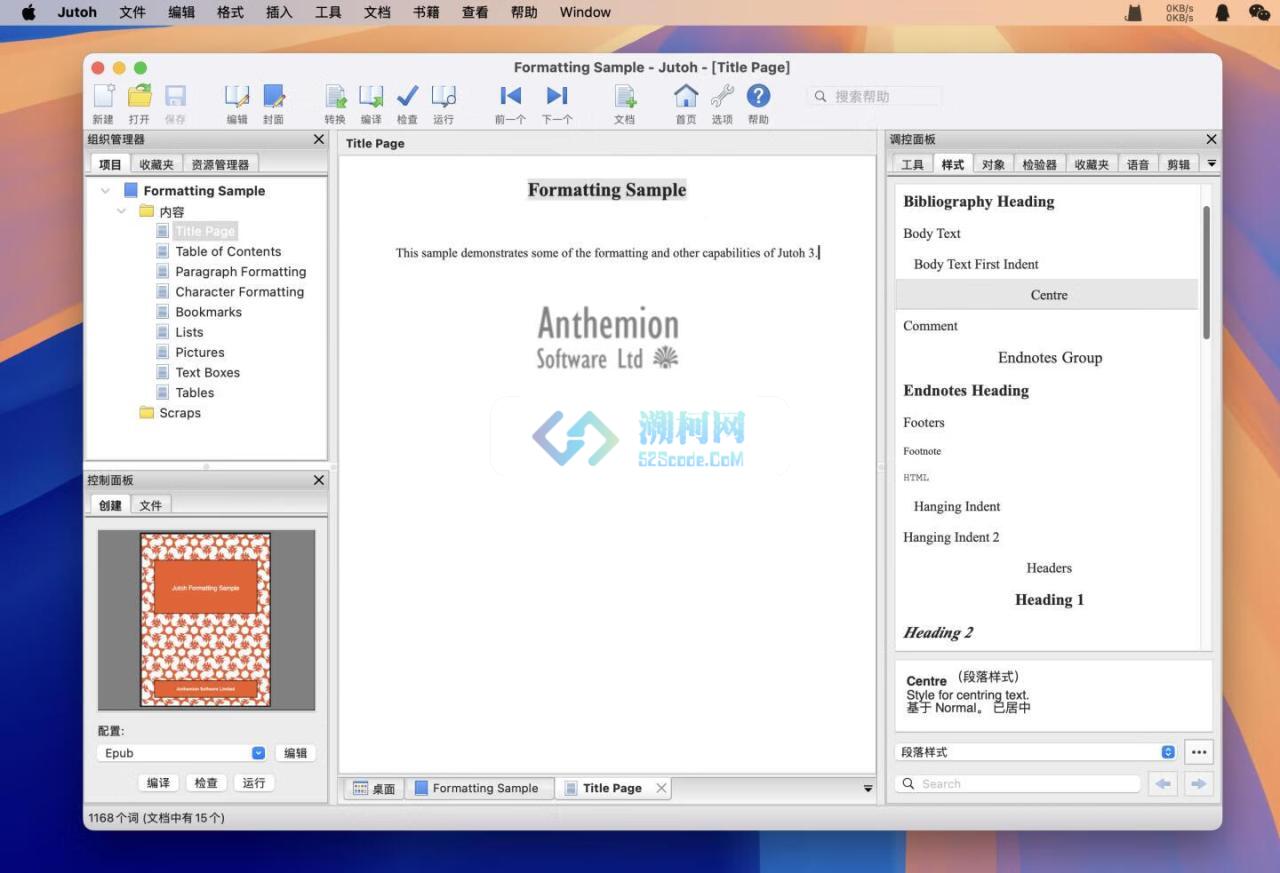The height and width of the screenshot is (873, 1280).
Task: Click the Document (文档) toolbar icon
Action: [x=624, y=96]
